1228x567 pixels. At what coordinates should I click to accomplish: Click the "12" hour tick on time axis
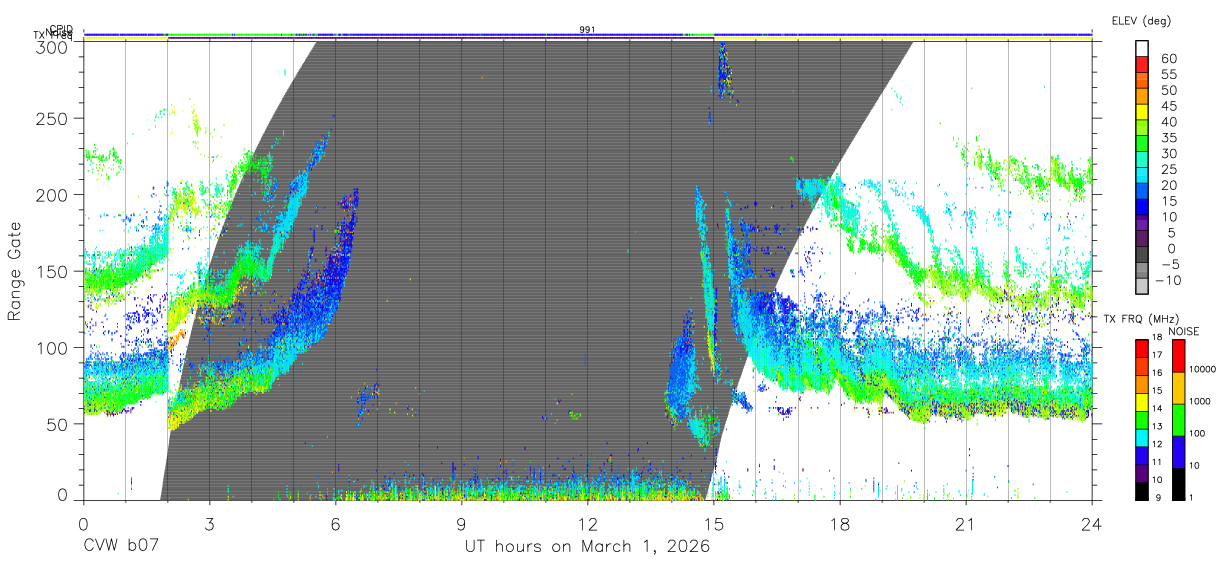[x=588, y=523]
